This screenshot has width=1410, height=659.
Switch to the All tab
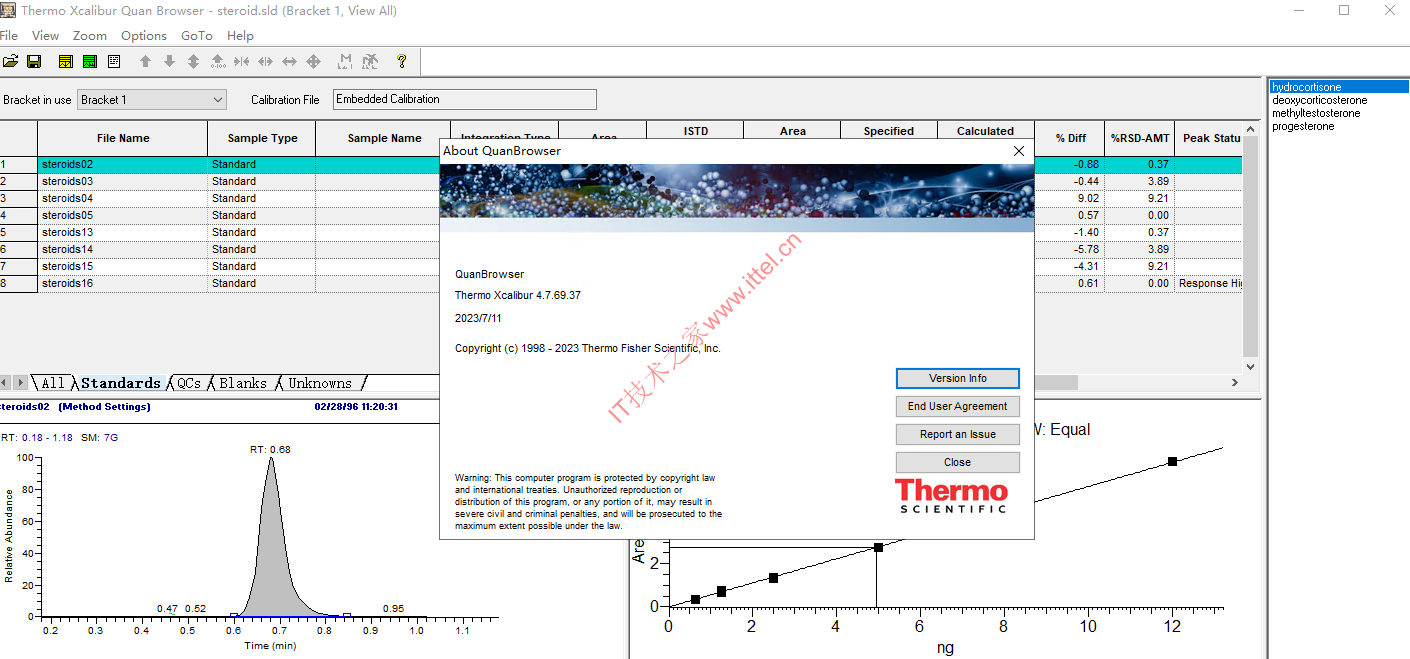tap(52, 383)
